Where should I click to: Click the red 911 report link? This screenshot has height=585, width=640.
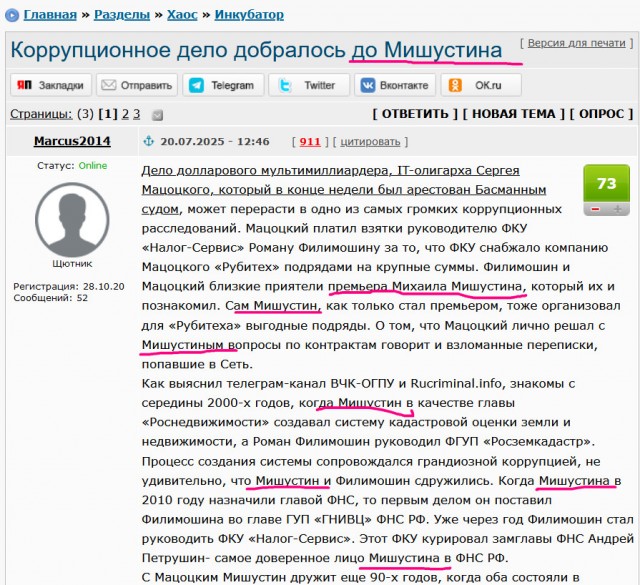point(310,141)
